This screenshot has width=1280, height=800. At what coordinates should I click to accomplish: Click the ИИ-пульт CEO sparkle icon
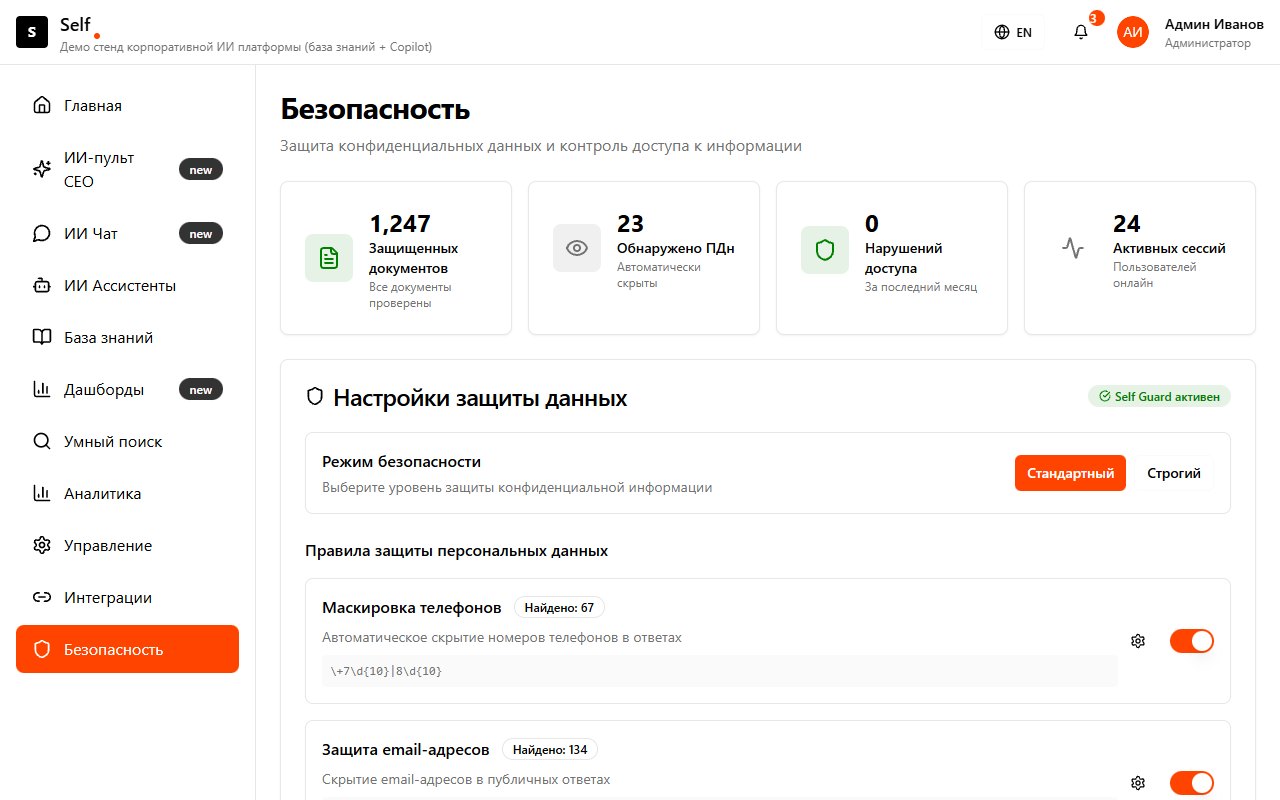(42, 169)
